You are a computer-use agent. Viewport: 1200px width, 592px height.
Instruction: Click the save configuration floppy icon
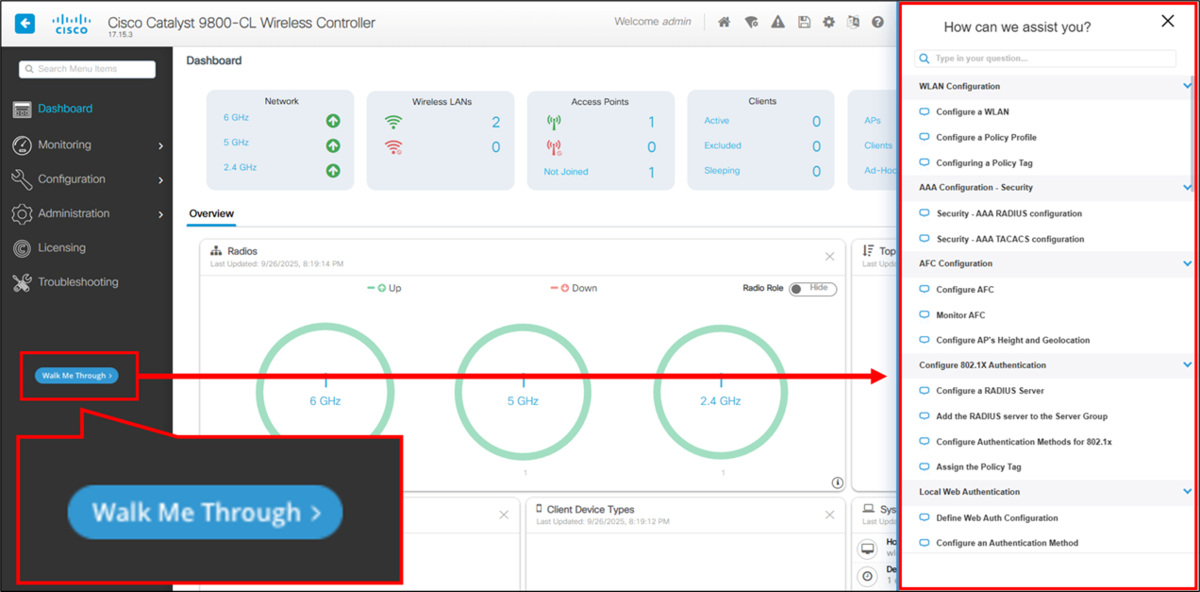[x=804, y=22]
